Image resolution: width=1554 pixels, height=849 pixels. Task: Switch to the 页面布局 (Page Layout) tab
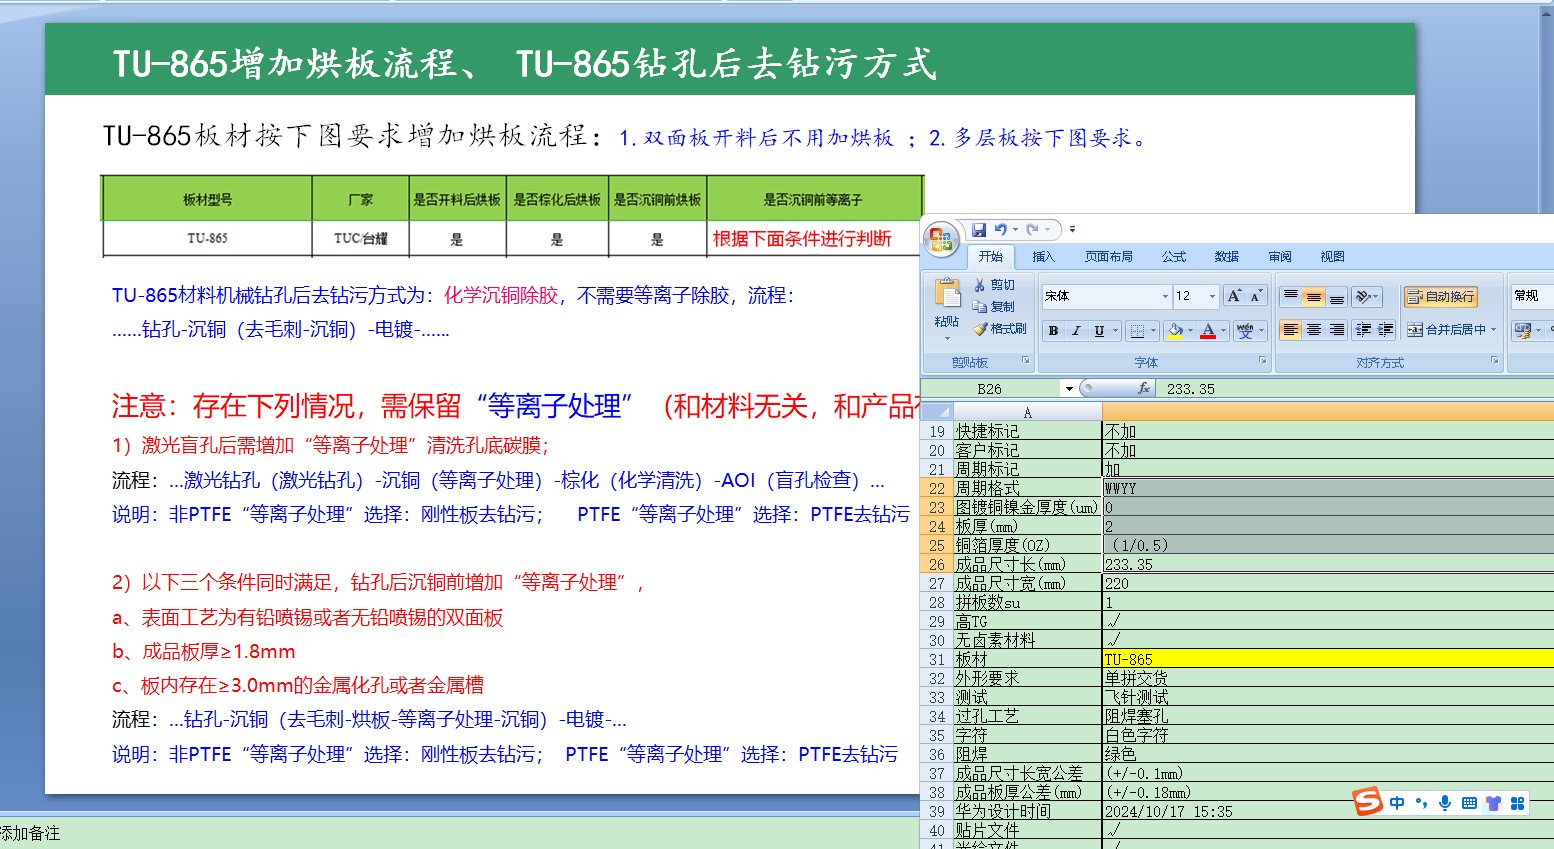(x=1109, y=257)
